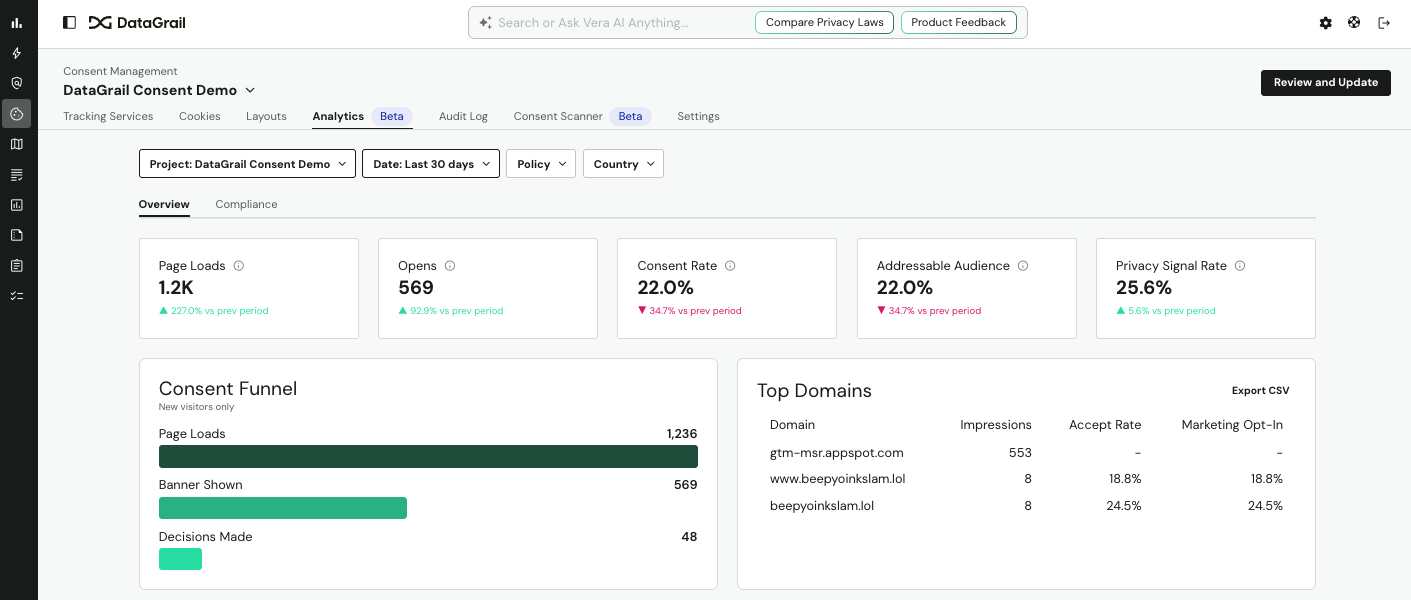Click the 227.0% vs prev period text
Screen dimensions: 1411x600
(221, 311)
